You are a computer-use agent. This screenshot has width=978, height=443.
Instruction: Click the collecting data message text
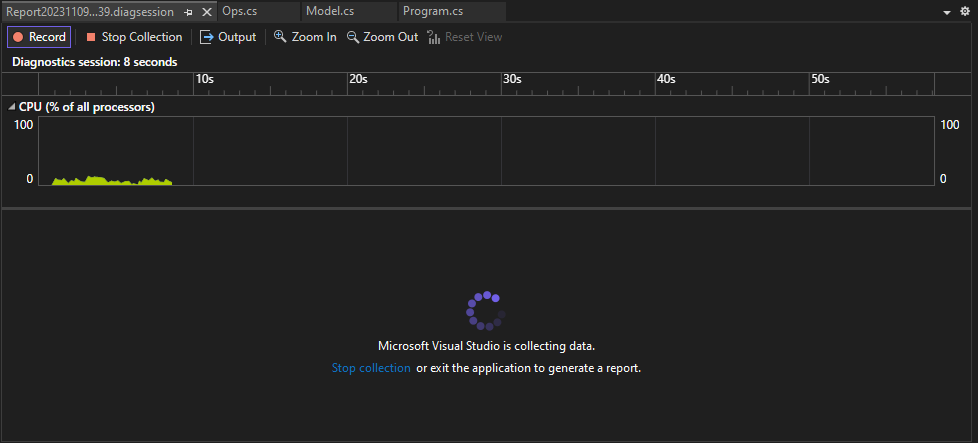click(x=487, y=346)
